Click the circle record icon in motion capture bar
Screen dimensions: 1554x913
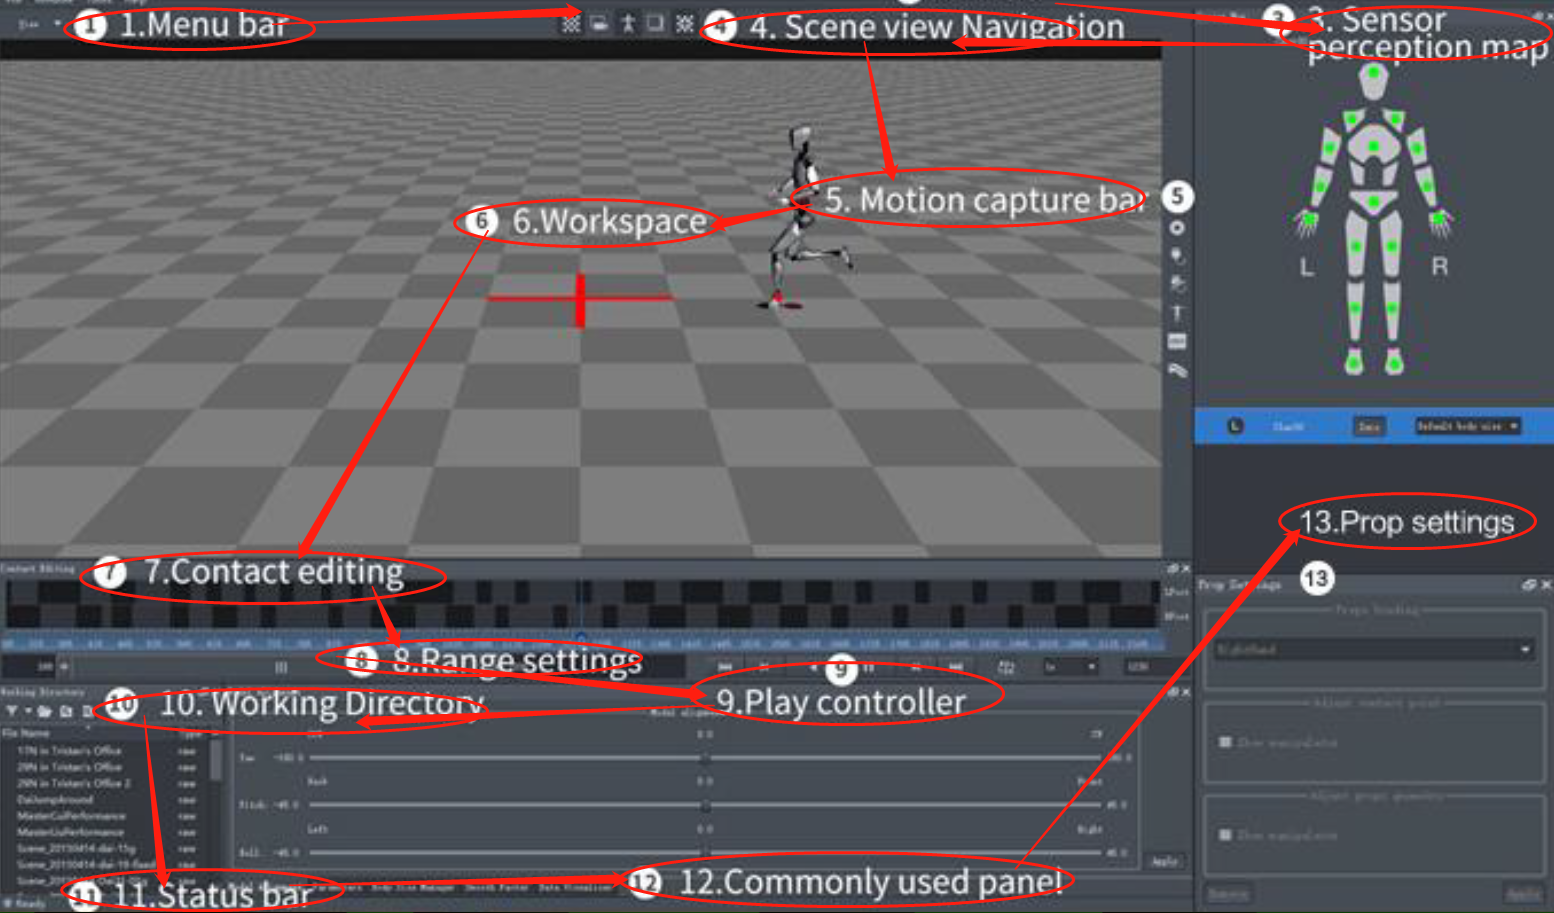coord(1177,228)
